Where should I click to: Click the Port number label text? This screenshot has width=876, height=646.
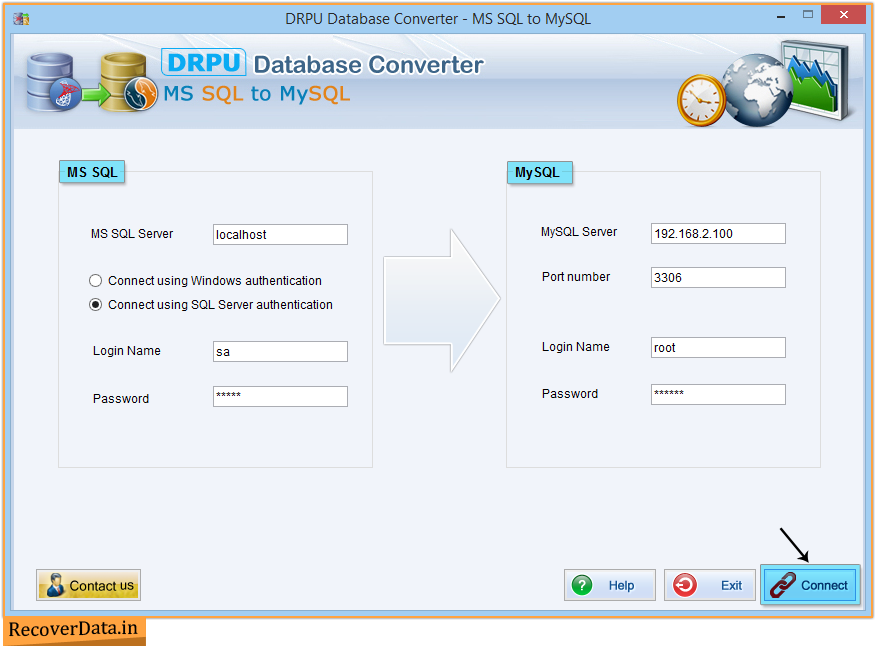576,277
